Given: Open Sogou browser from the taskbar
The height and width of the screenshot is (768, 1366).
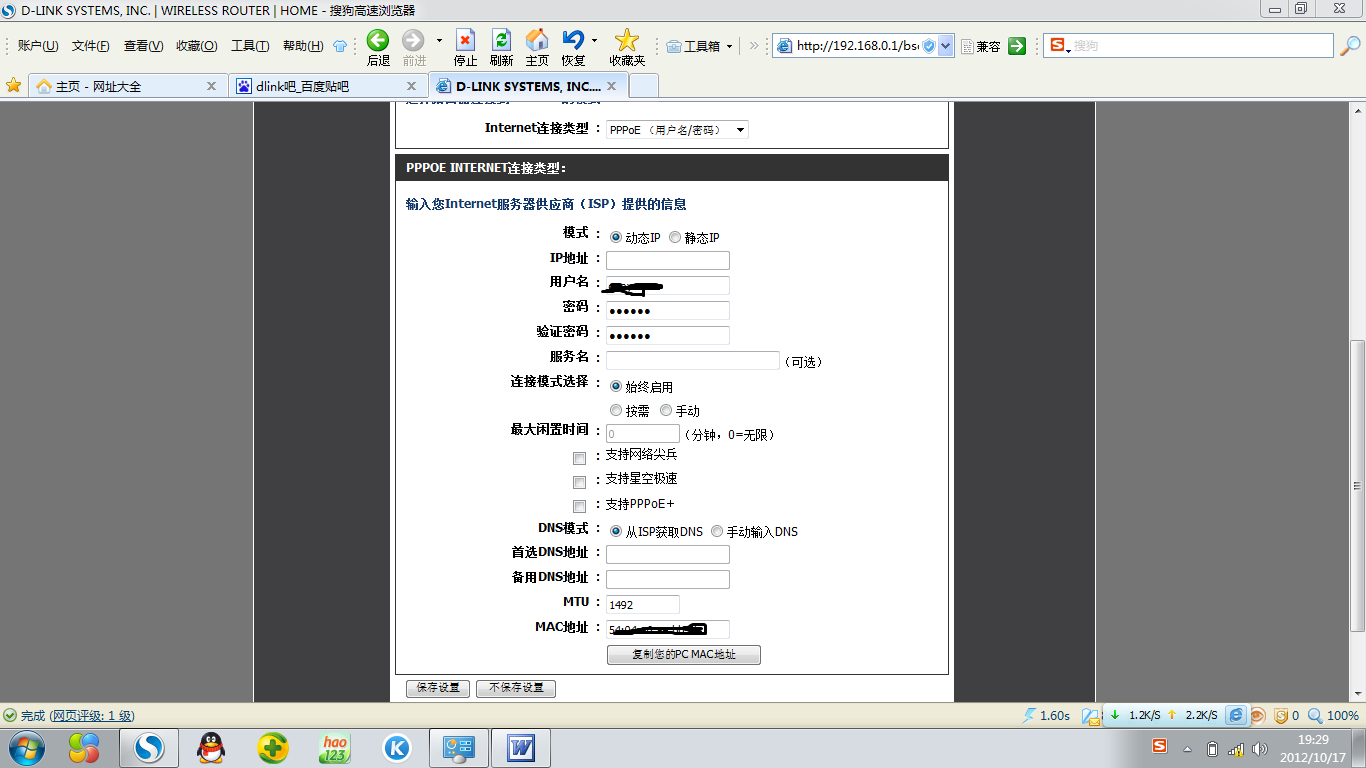Looking at the screenshot, I should pyautogui.click(x=149, y=747).
